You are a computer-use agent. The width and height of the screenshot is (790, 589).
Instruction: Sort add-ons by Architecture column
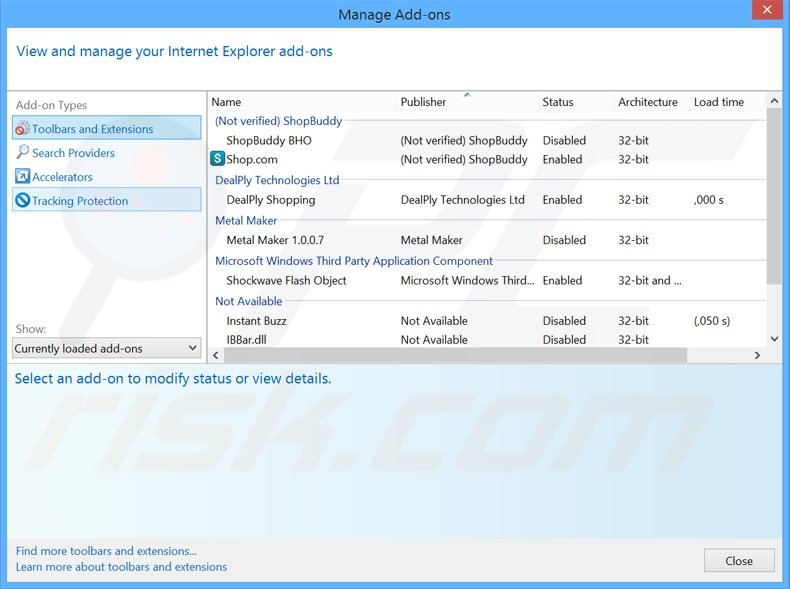(x=651, y=102)
